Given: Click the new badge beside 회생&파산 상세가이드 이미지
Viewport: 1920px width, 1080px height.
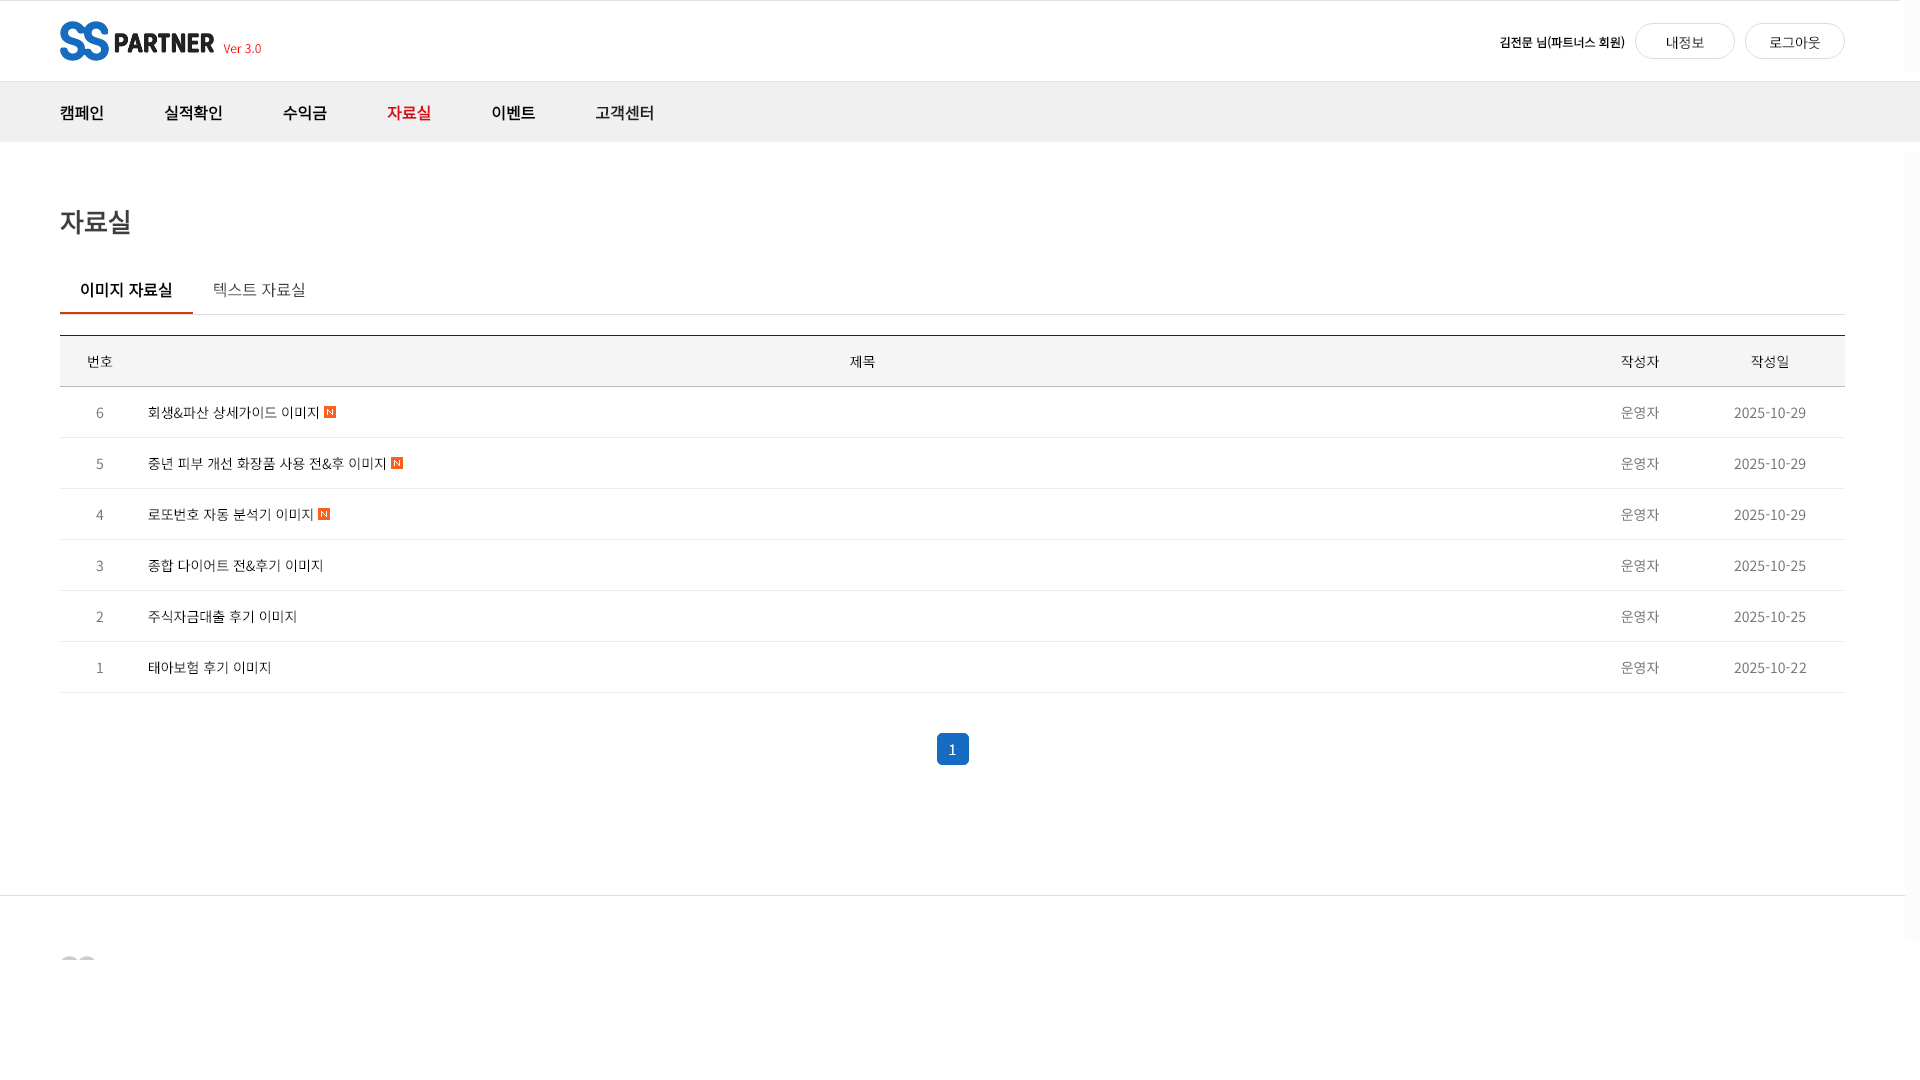Looking at the screenshot, I should (x=330, y=412).
